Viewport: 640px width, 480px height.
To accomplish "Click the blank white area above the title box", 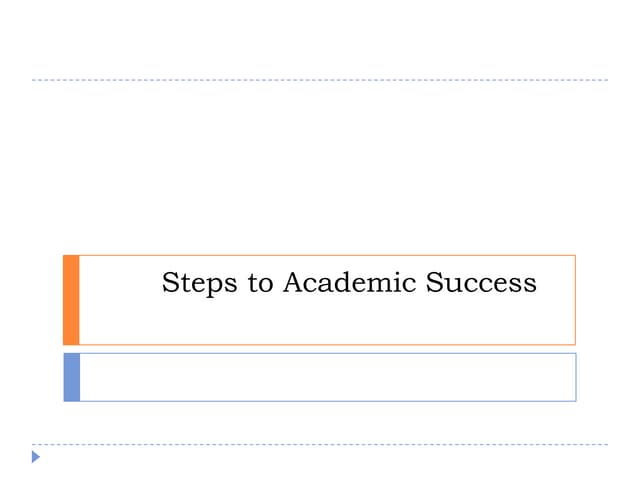I will click(x=320, y=170).
